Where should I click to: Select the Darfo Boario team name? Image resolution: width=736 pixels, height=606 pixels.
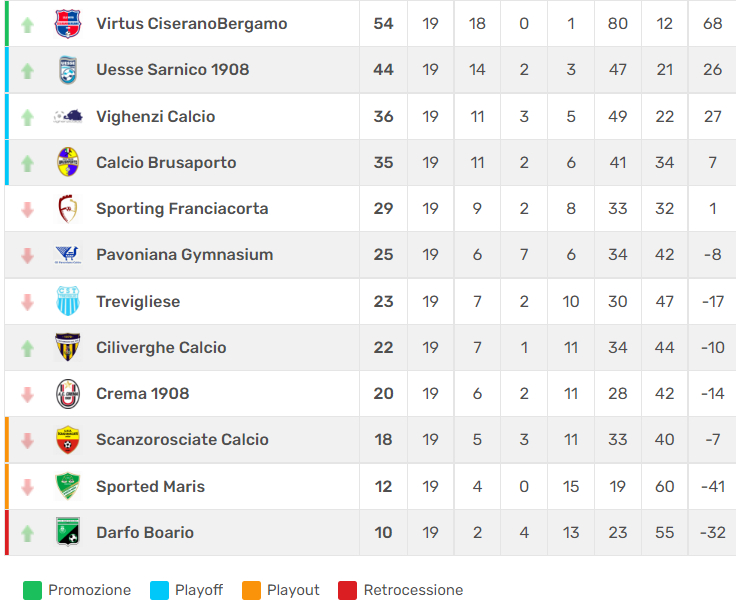(x=145, y=532)
